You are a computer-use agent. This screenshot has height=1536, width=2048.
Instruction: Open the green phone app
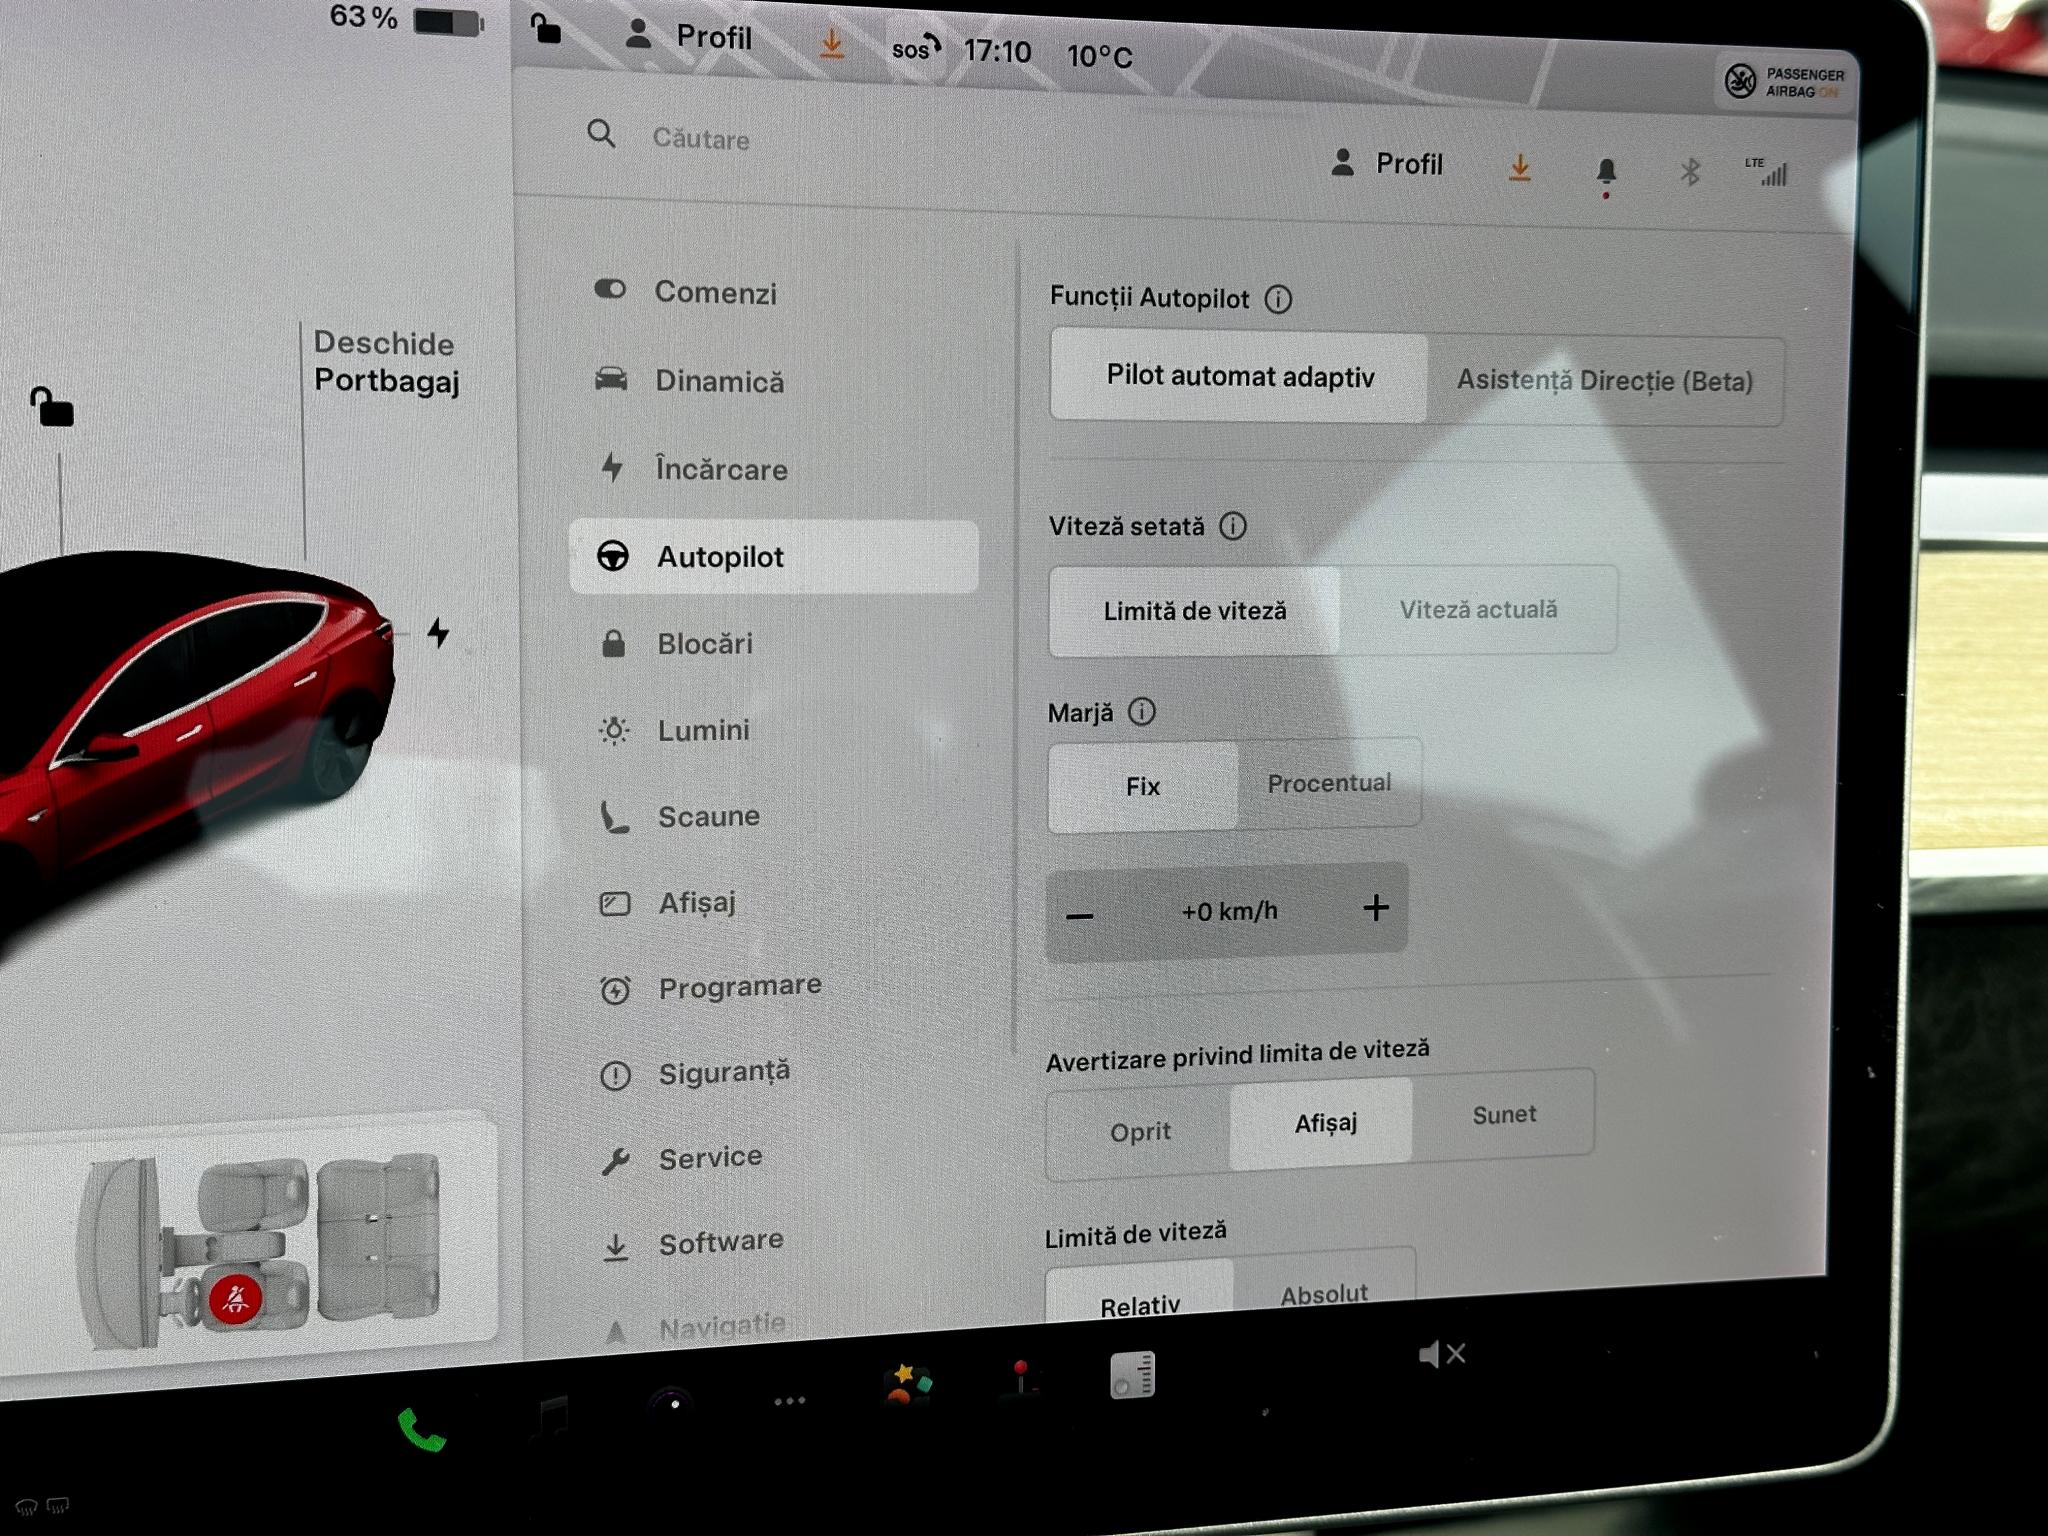point(421,1429)
